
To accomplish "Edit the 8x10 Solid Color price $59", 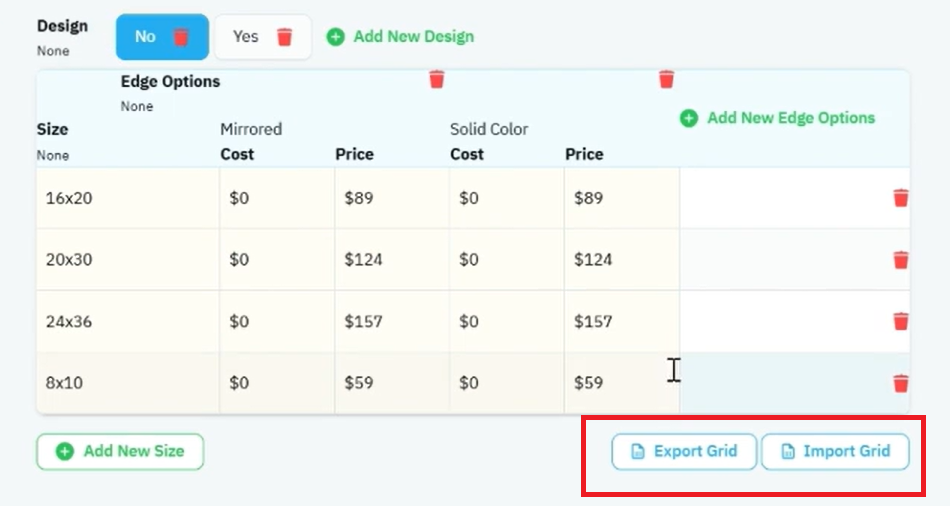I will [x=622, y=383].
